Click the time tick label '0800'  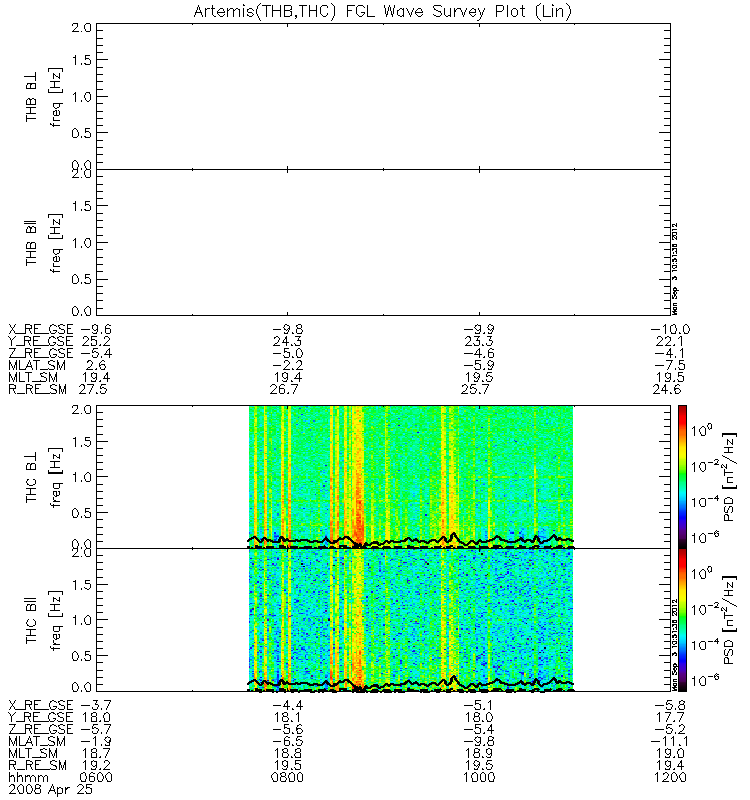tap(288, 777)
